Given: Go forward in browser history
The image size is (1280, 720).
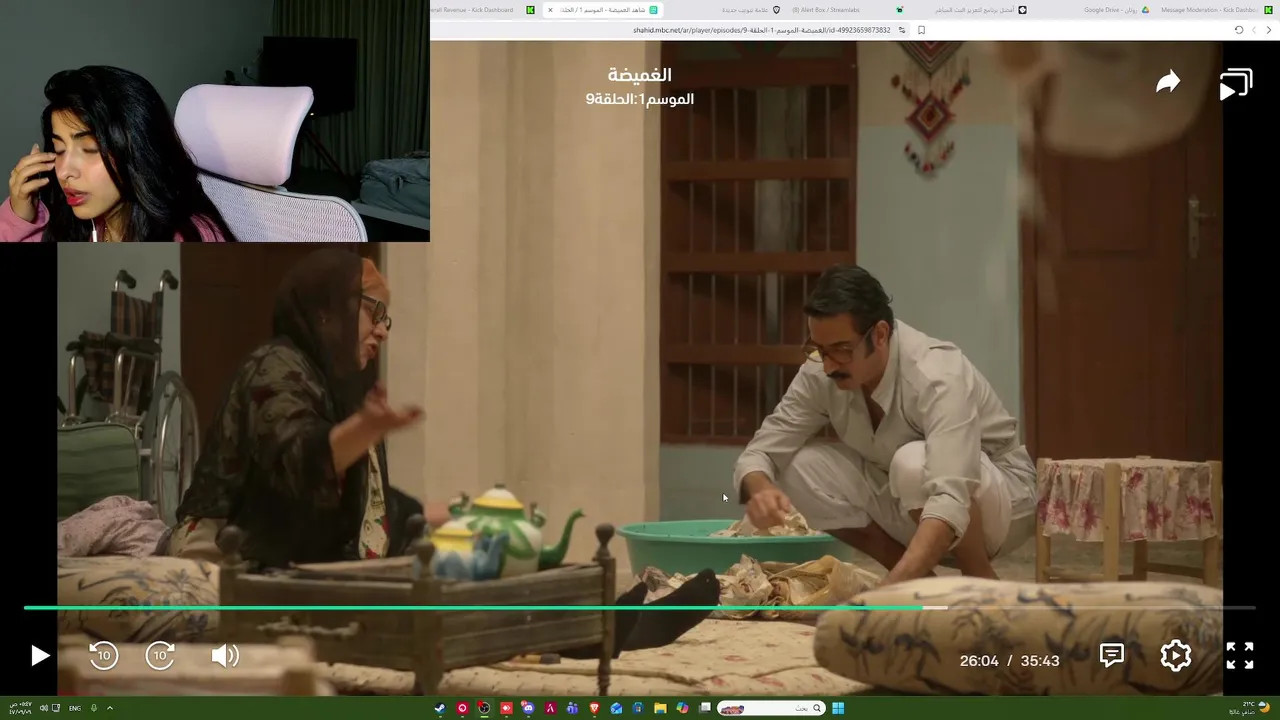Looking at the screenshot, I should (1254, 30).
